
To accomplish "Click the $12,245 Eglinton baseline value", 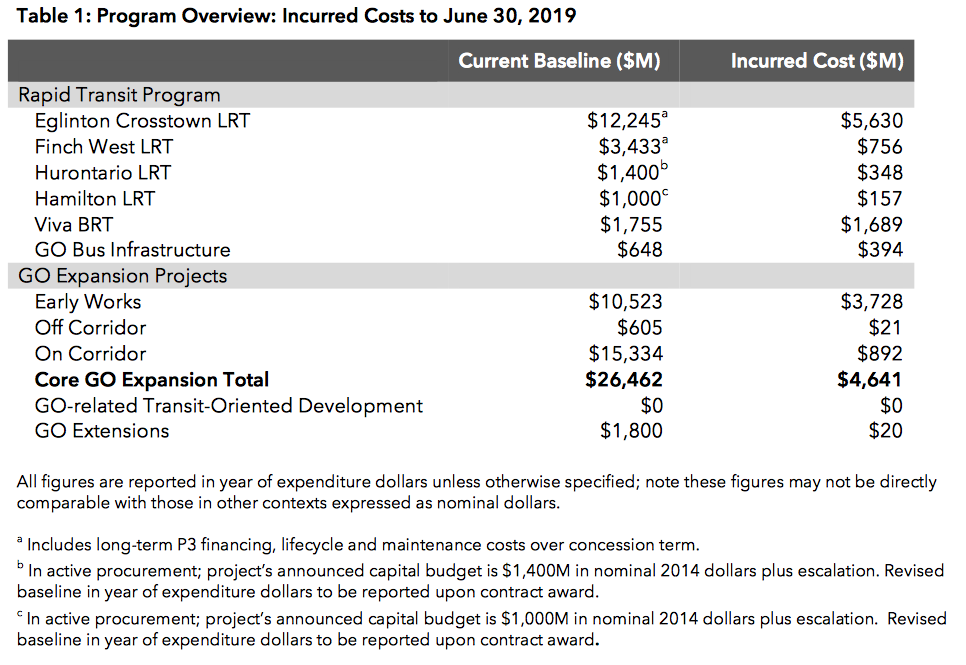I will click(x=624, y=121).
